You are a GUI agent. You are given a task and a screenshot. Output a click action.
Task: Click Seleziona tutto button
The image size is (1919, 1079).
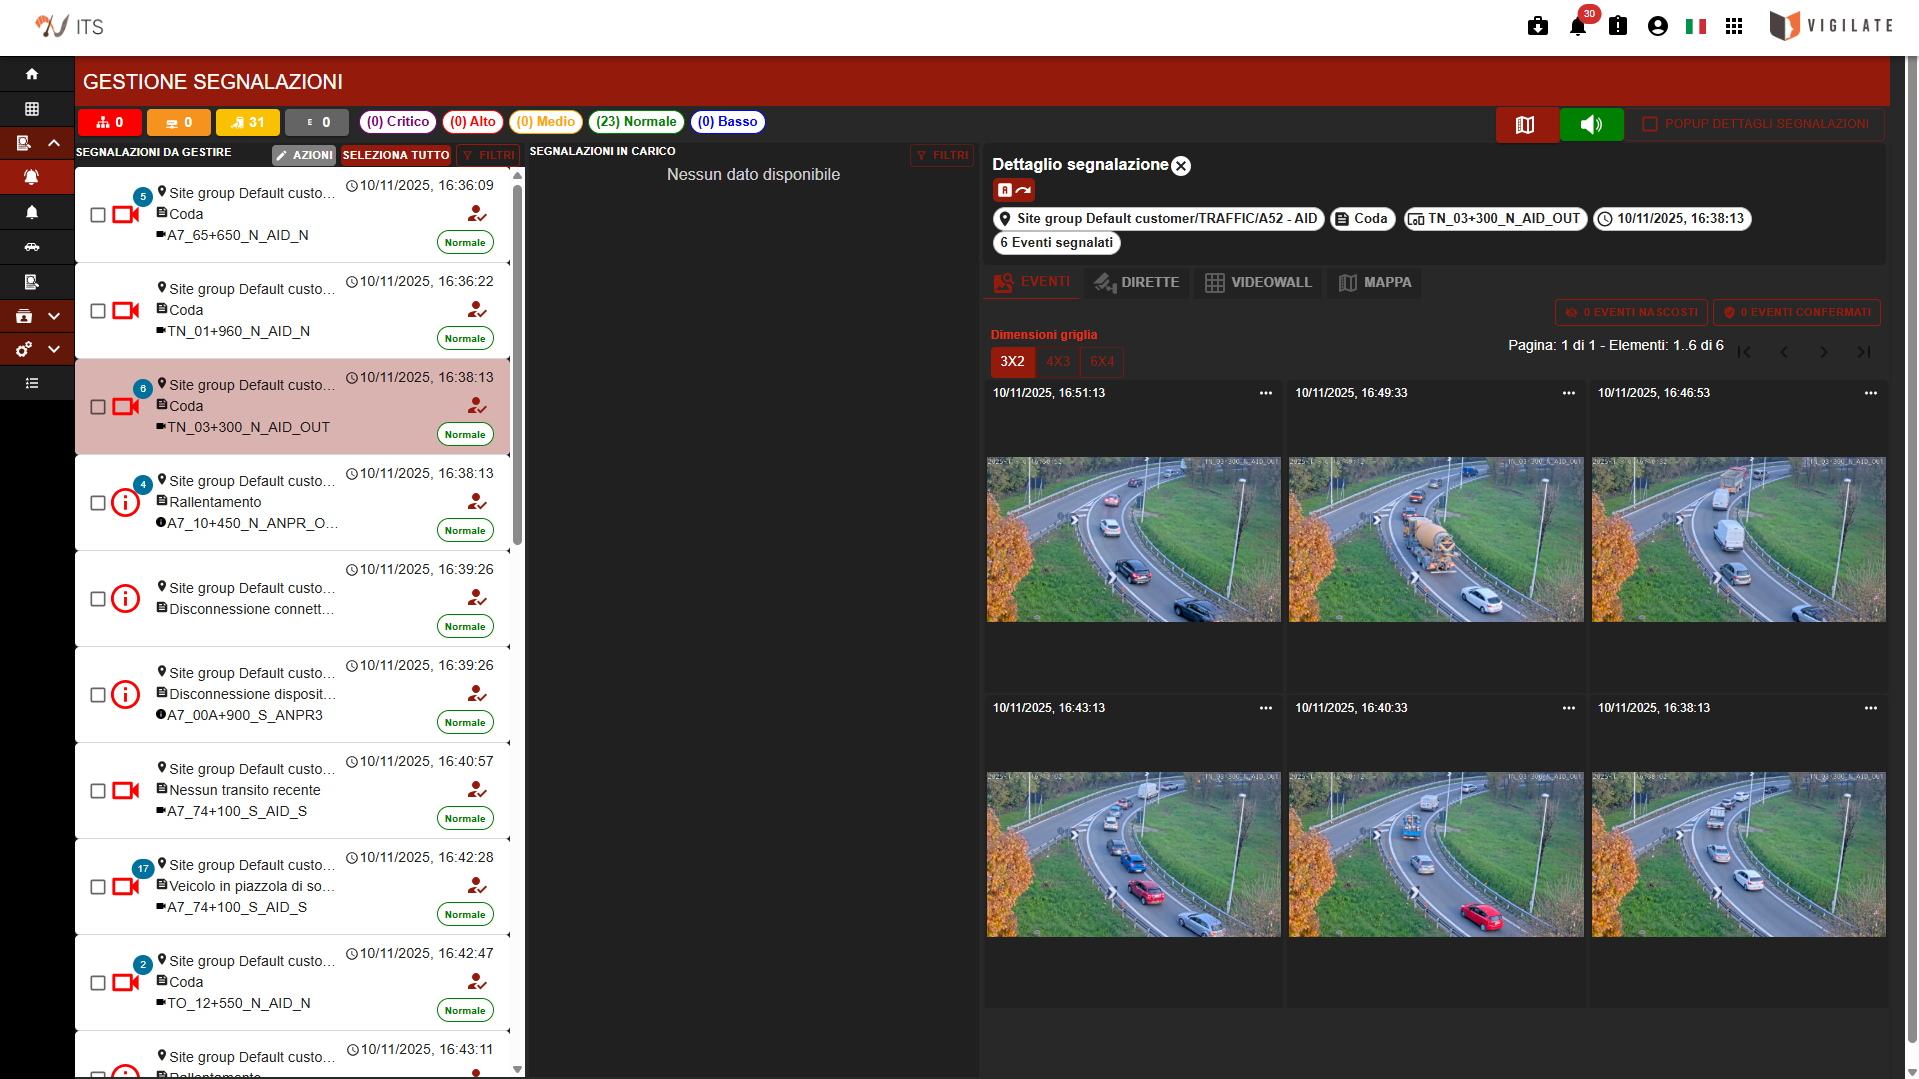pos(396,155)
